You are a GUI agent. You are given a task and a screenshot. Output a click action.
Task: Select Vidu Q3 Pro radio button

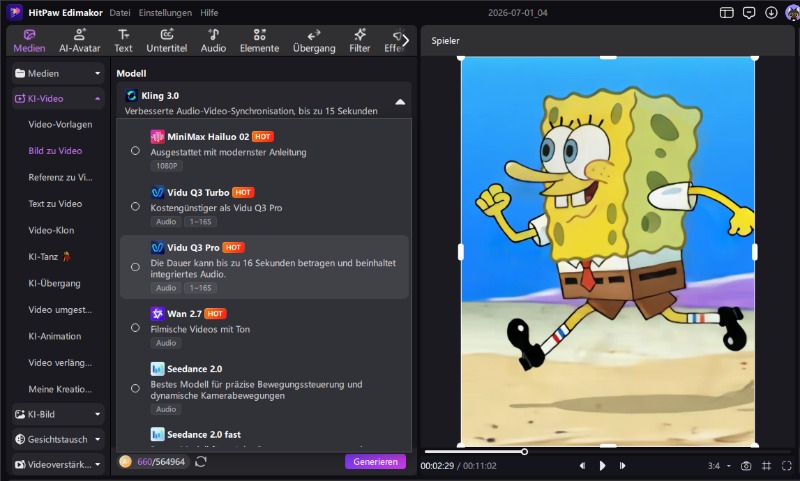tap(135, 267)
